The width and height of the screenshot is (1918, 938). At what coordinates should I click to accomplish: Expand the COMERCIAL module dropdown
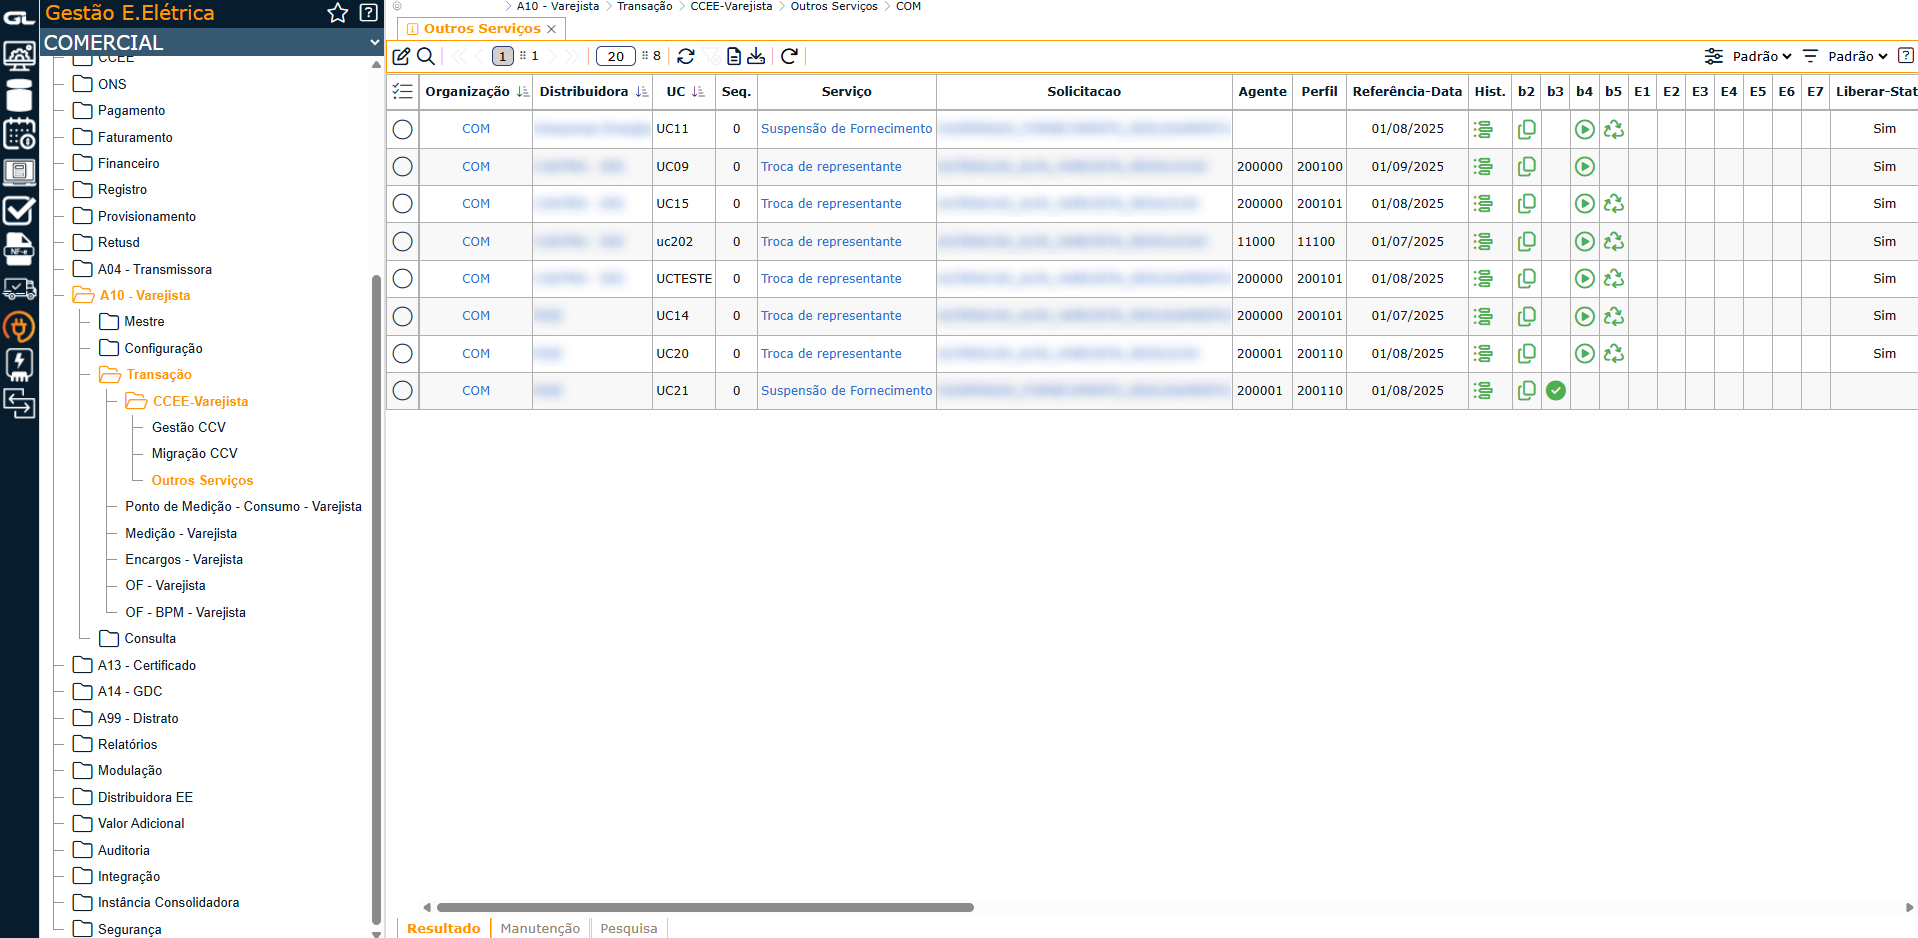click(x=374, y=42)
